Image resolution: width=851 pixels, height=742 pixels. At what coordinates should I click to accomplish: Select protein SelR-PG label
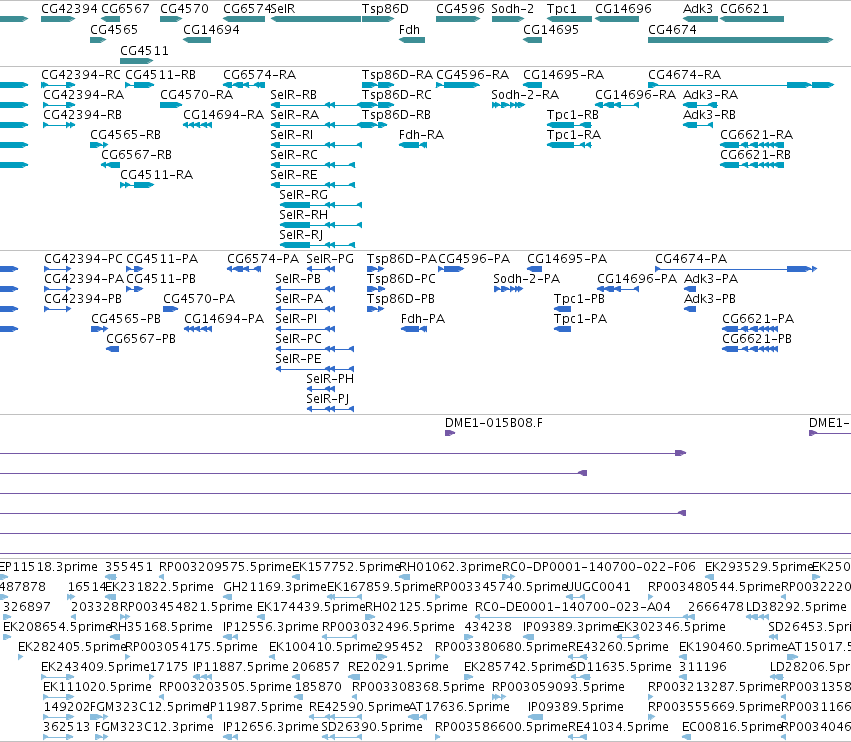click(x=330, y=259)
